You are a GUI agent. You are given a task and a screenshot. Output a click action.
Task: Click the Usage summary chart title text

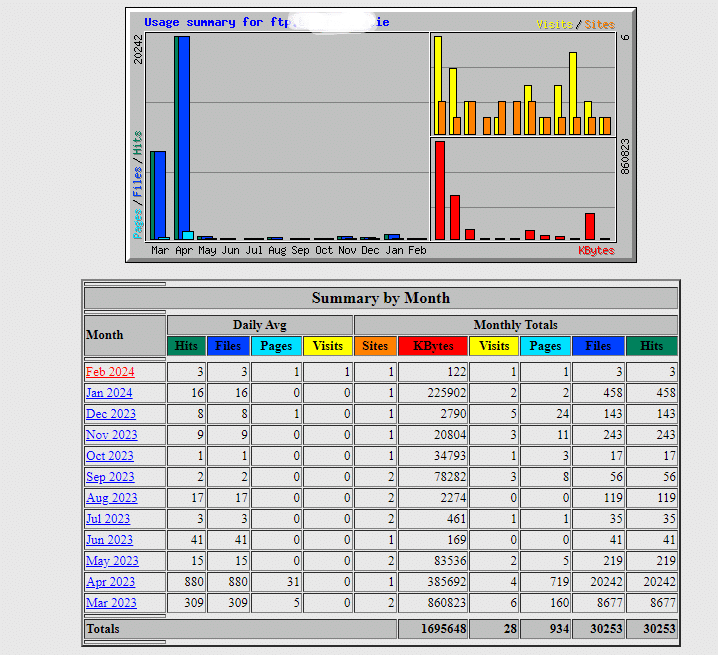point(267,22)
